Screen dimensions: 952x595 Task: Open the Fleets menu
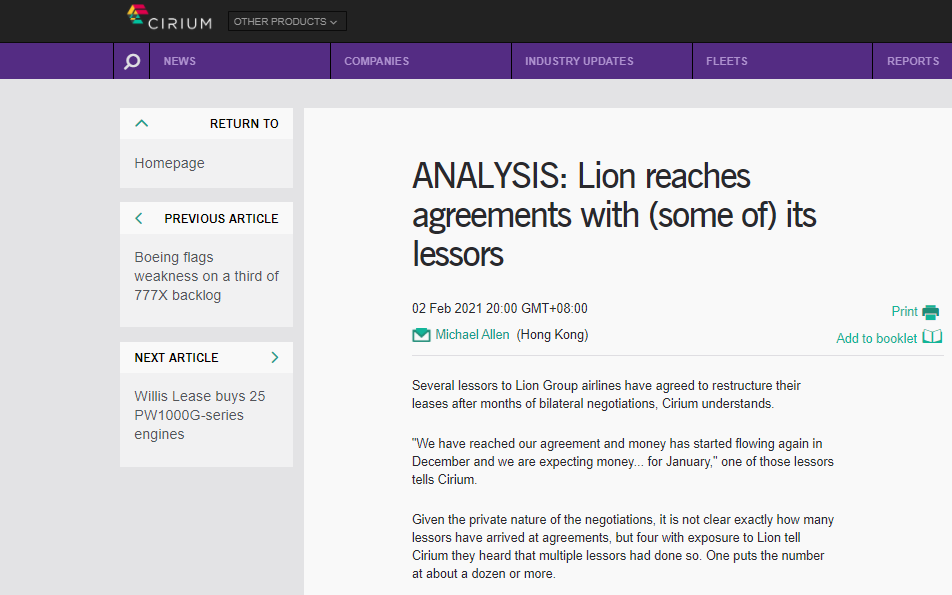727,61
